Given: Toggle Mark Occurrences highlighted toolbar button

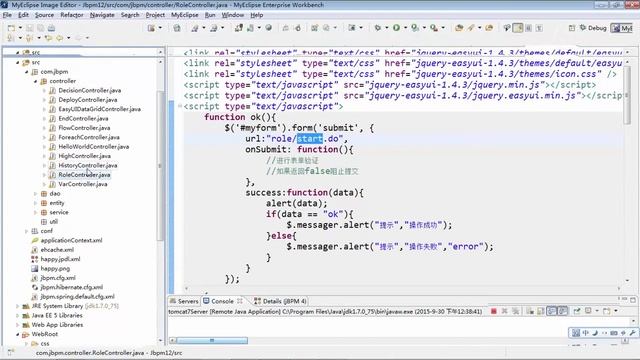Looking at the screenshot, I should tap(518, 28).
